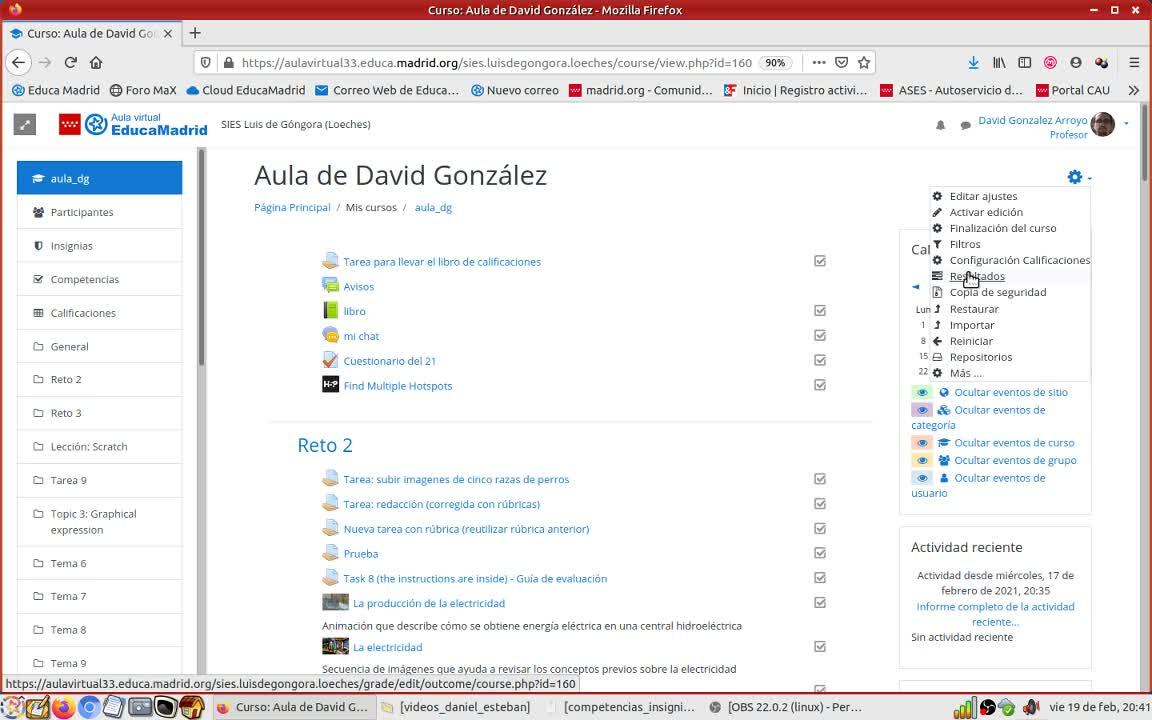Screen dimensions: 1152x720
Task: Open the Firefox hamburger menu
Action: 1134,62
